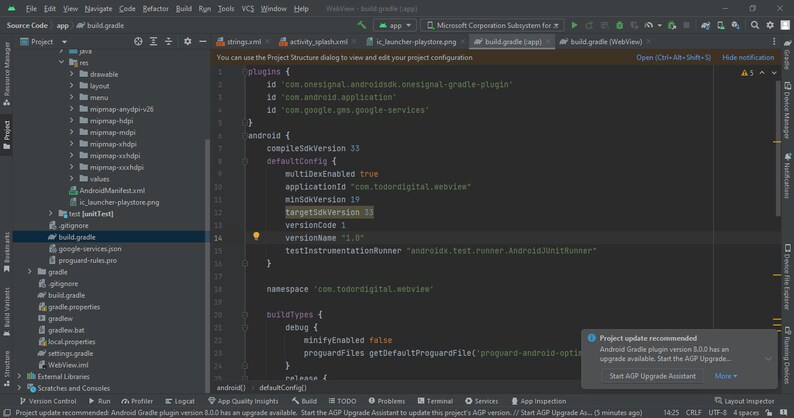Click the Profile app icon

coord(649,25)
